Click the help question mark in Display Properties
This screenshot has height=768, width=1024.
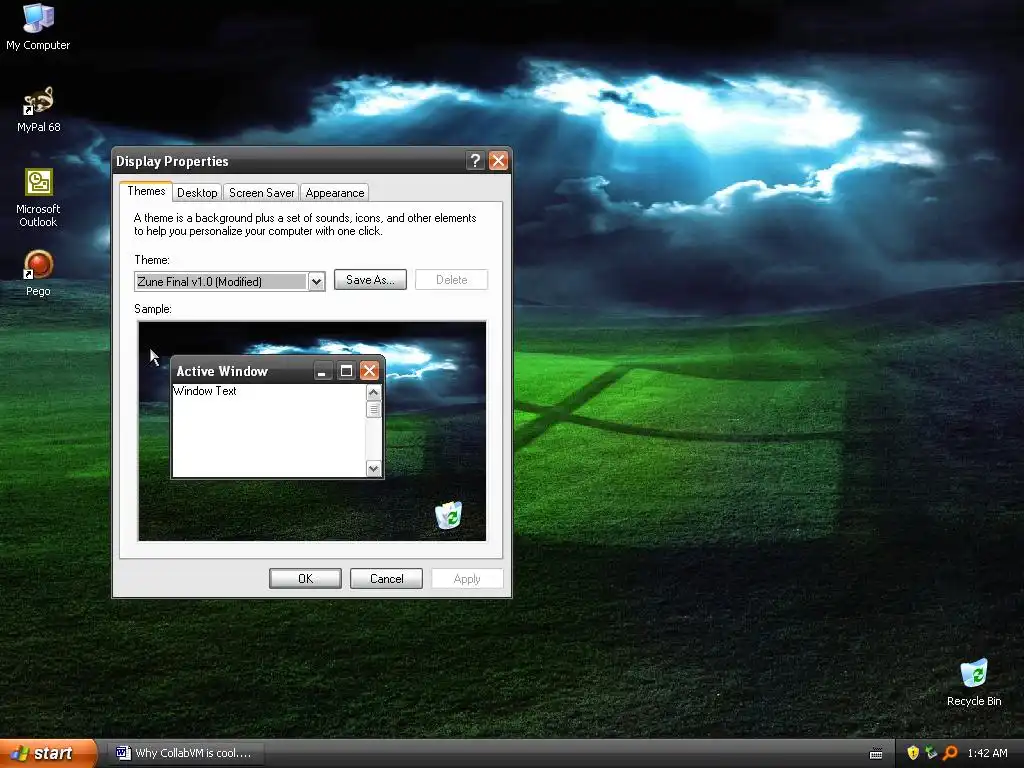coord(475,161)
